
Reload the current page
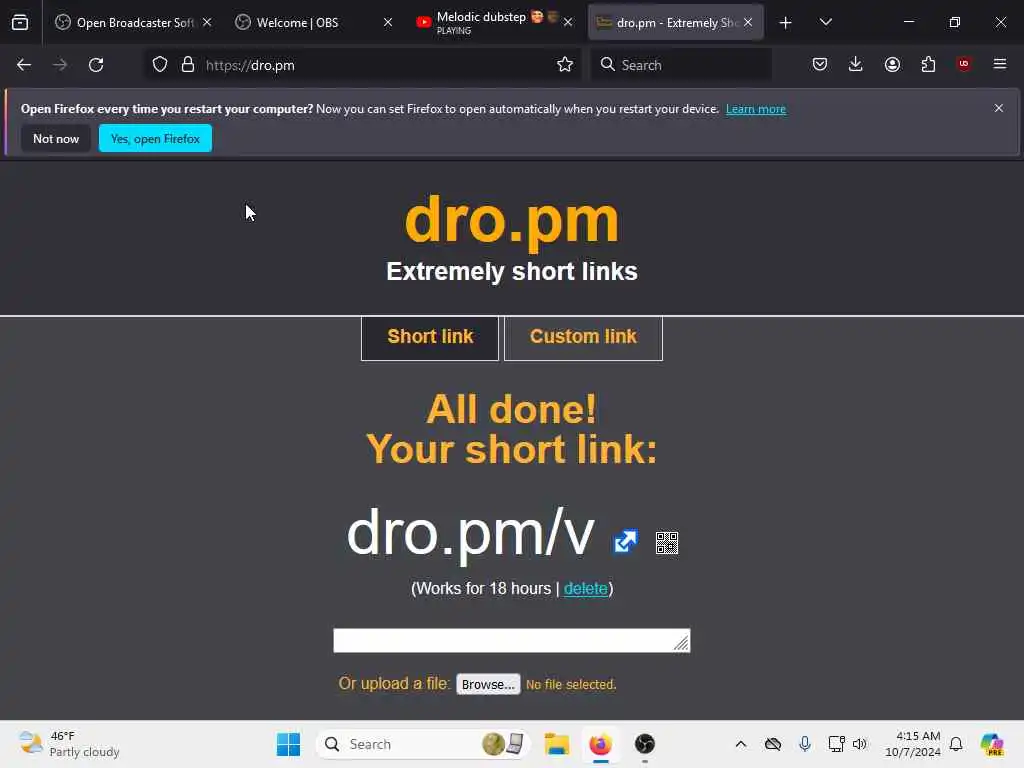point(96,65)
